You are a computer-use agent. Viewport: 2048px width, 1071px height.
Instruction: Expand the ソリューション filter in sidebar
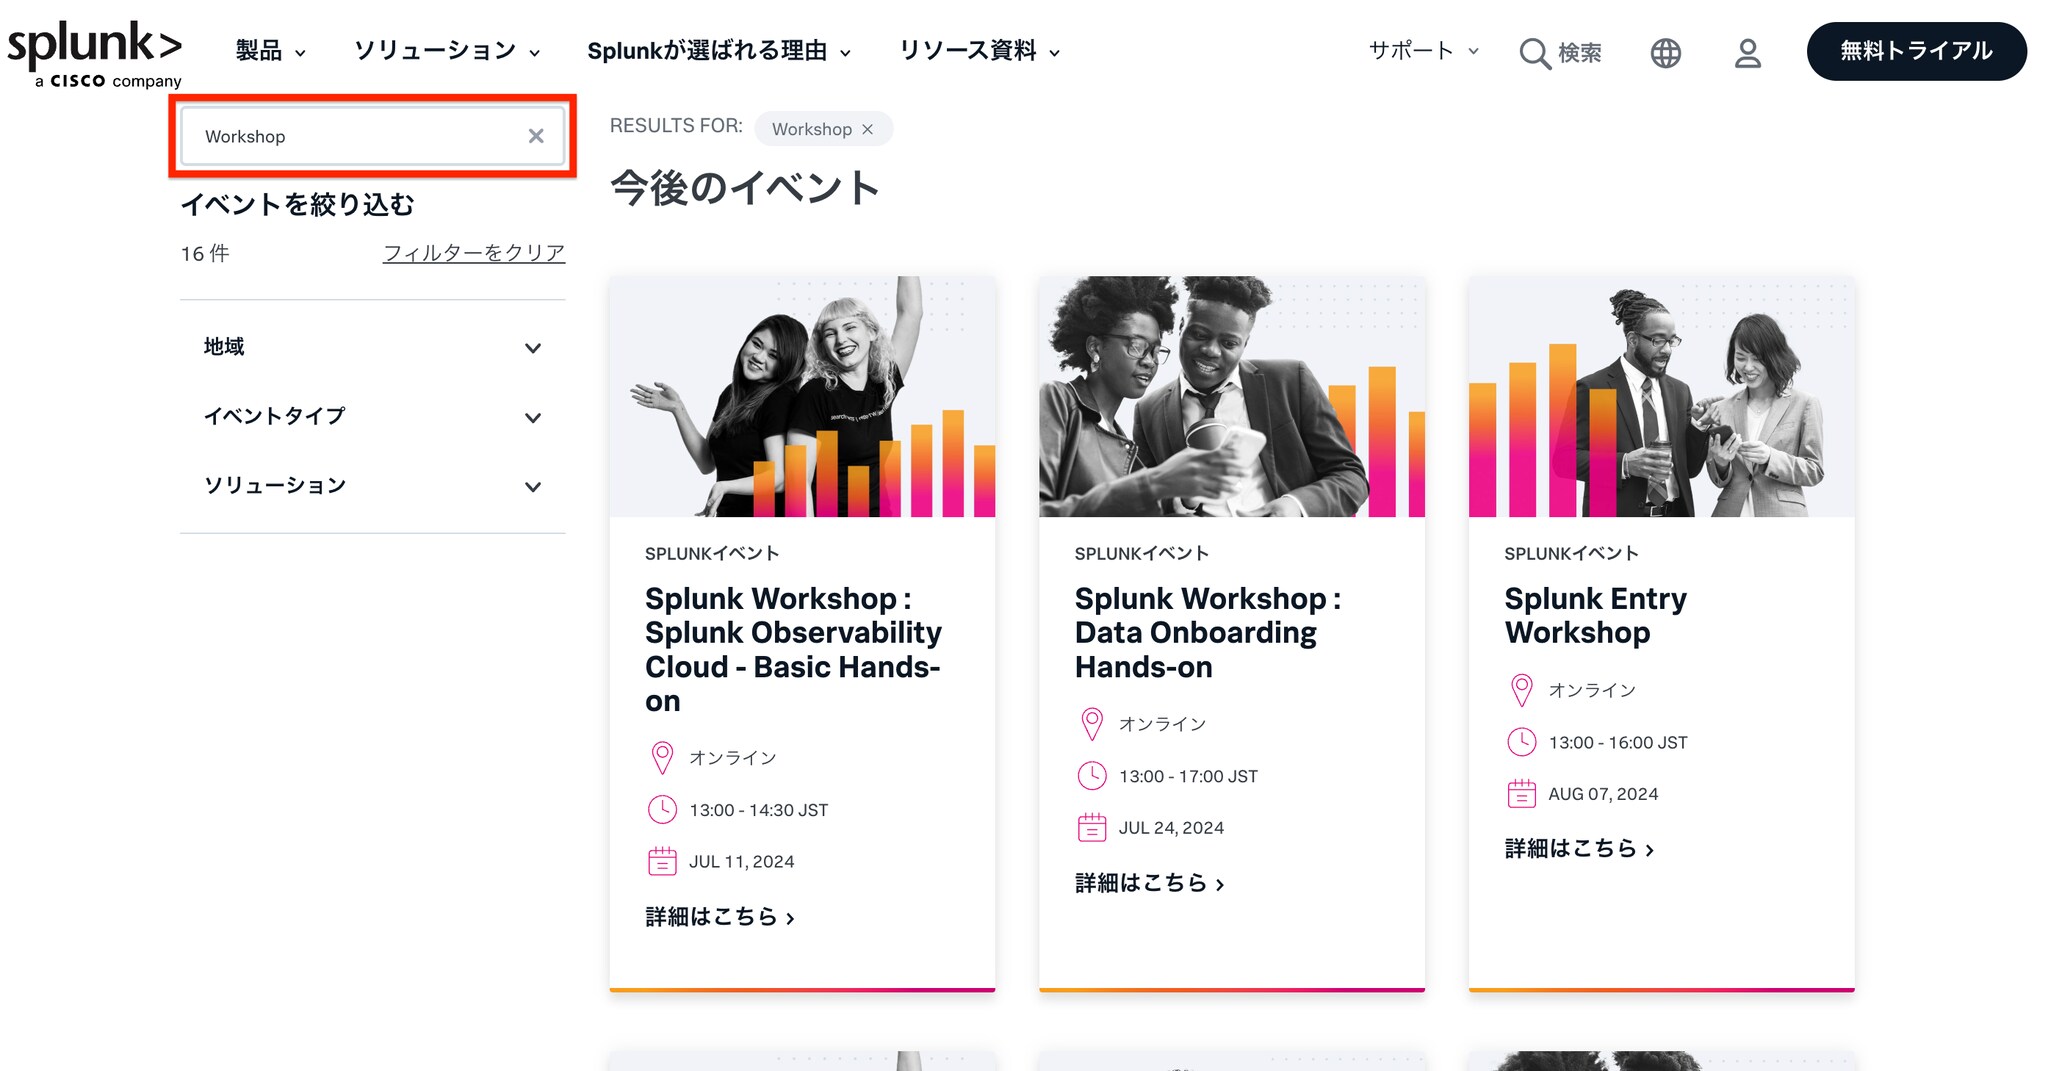click(x=532, y=487)
